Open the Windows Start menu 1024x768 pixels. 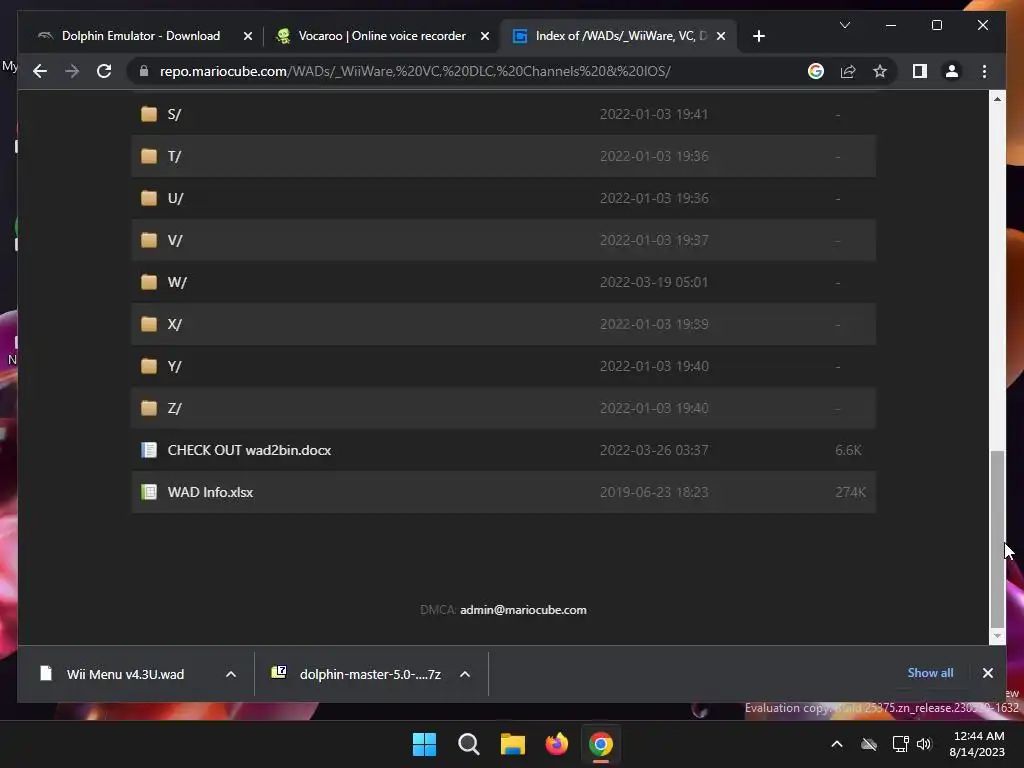(x=424, y=744)
